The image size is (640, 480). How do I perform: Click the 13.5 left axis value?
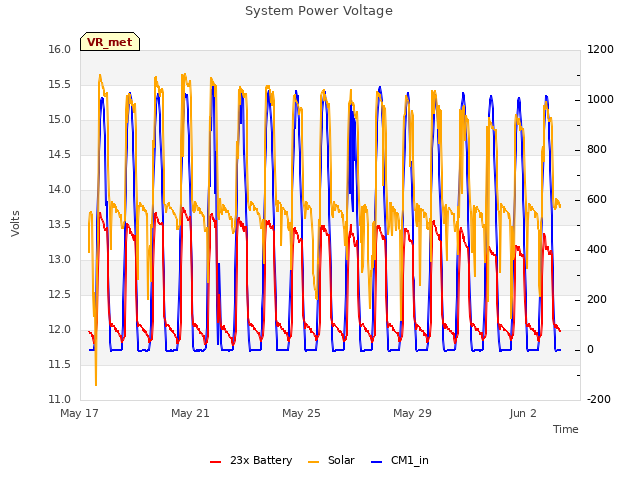tap(60, 224)
